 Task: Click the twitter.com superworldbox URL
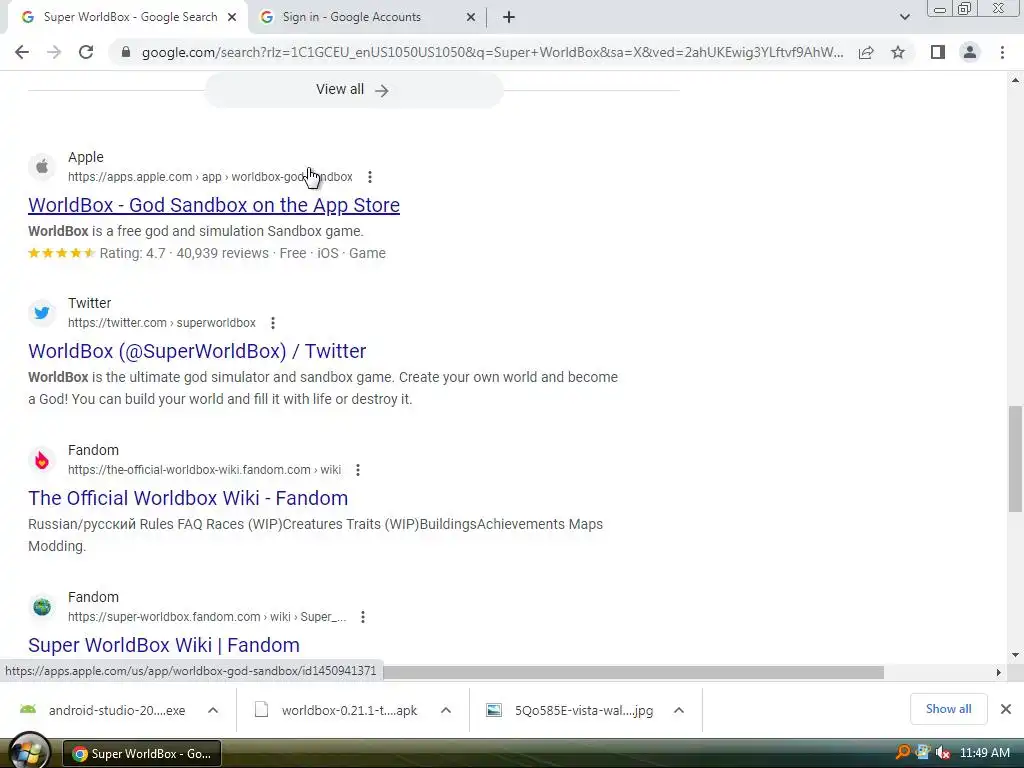point(161,323)
